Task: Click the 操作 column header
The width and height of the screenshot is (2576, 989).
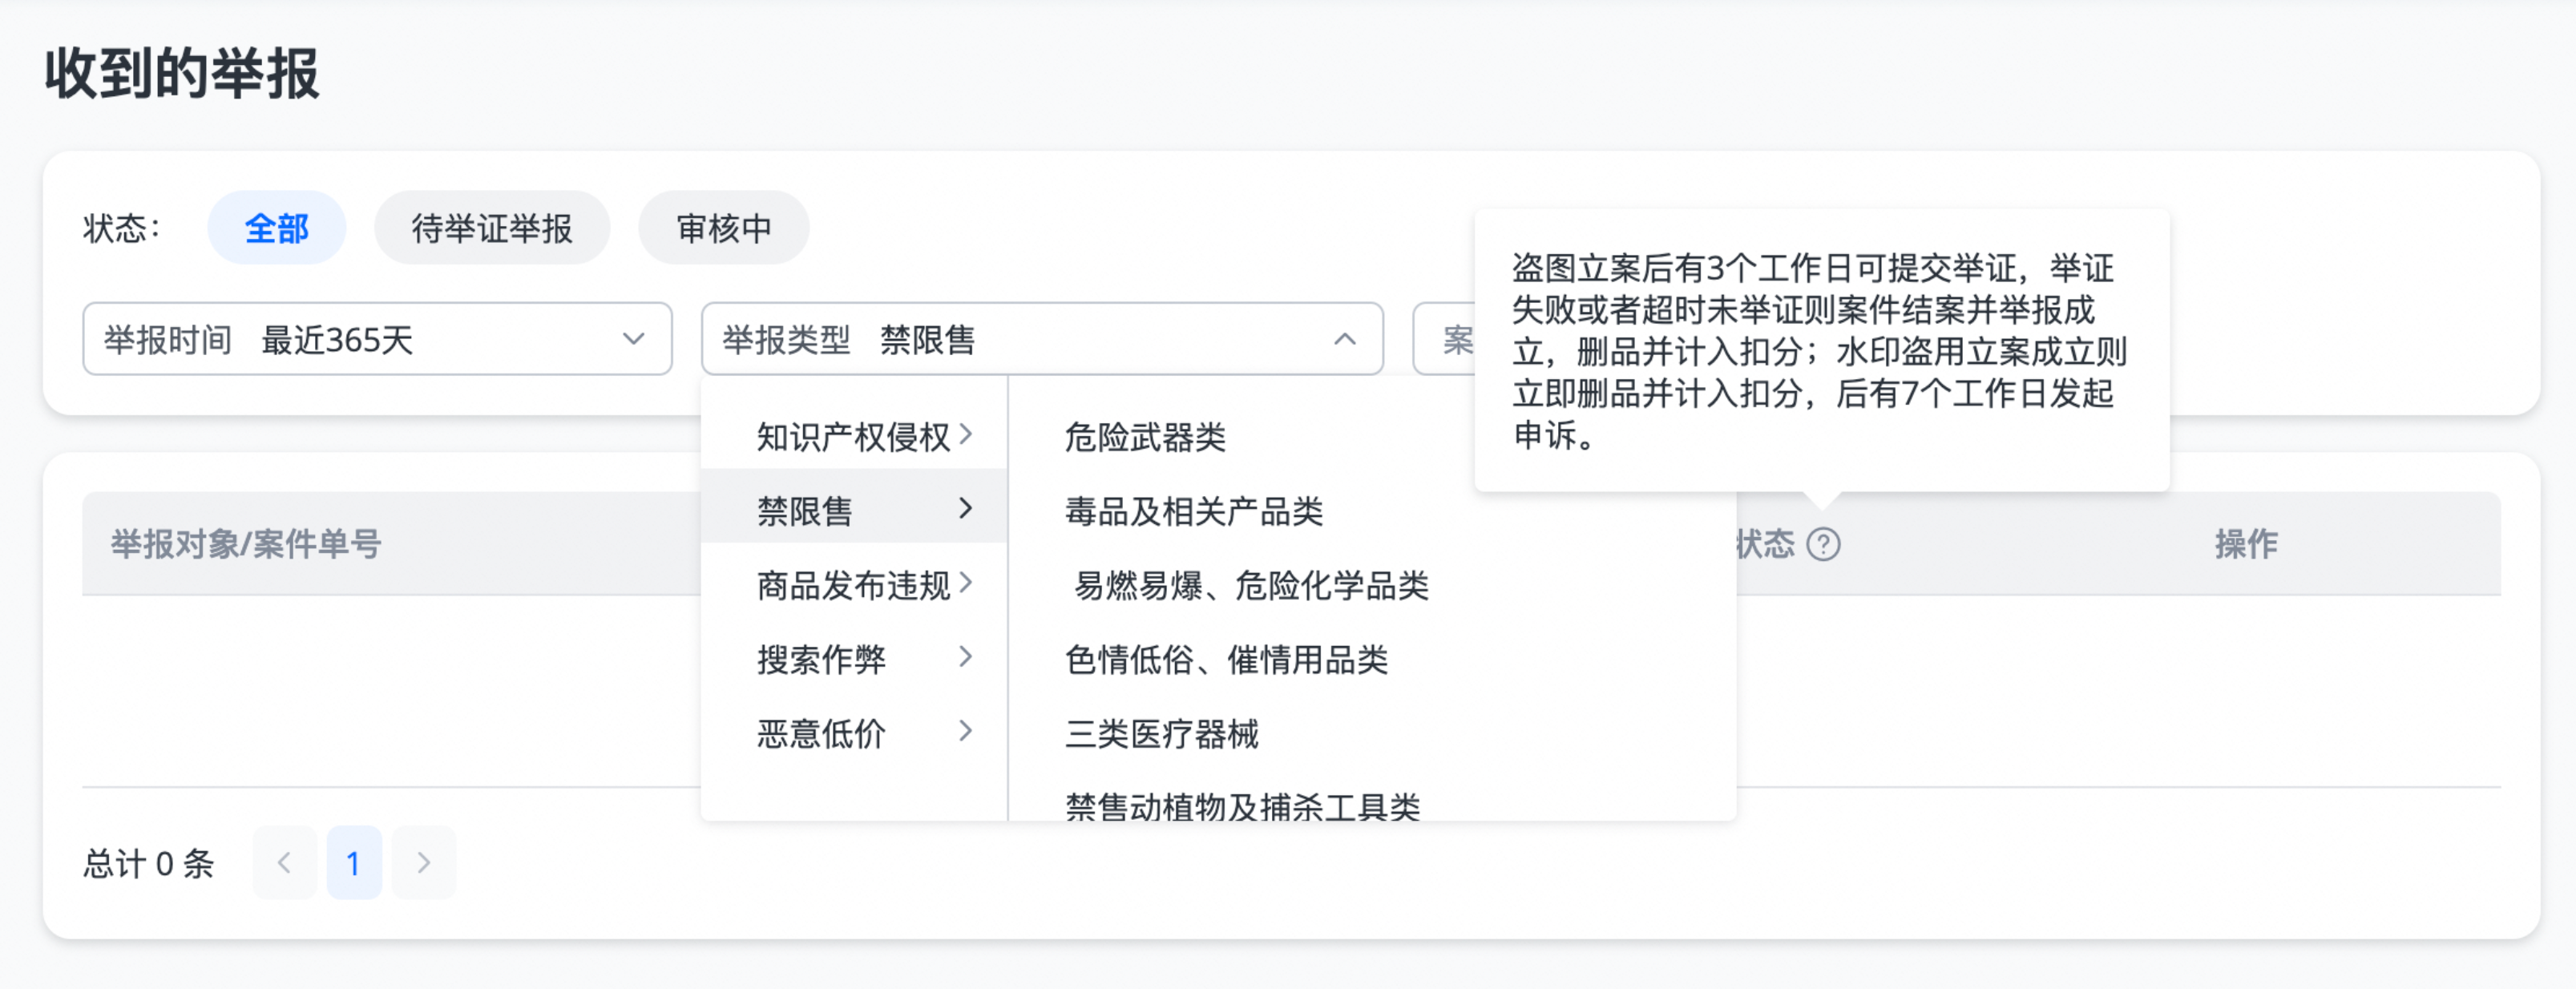Action: 2246,544
